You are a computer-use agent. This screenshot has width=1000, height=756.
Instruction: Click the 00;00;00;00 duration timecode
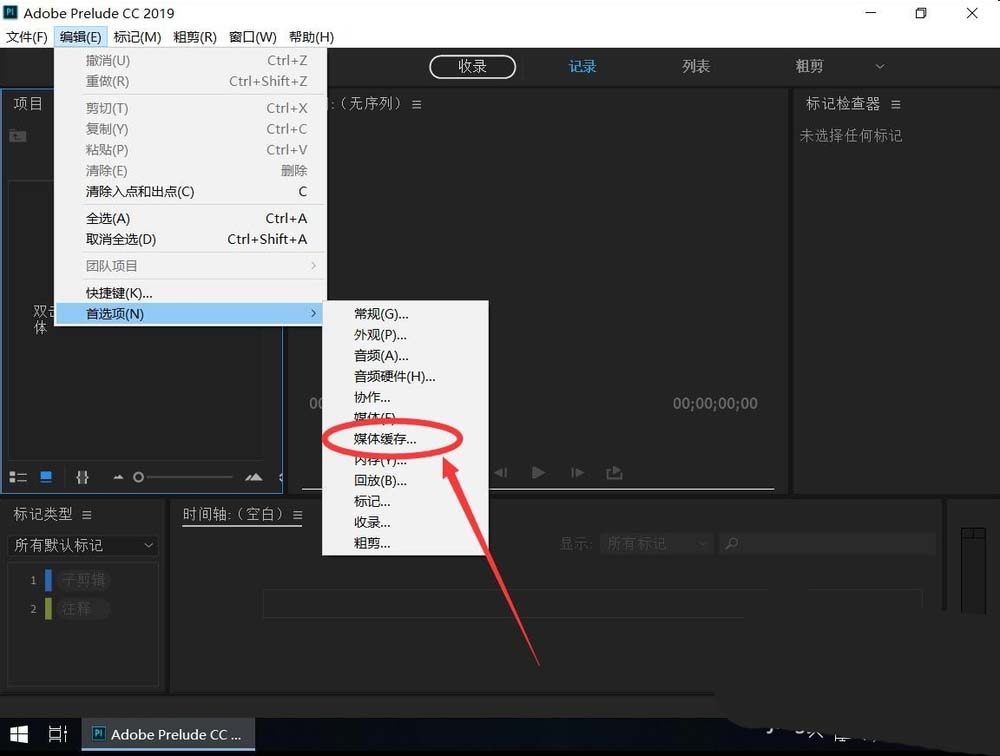[715, 403]
